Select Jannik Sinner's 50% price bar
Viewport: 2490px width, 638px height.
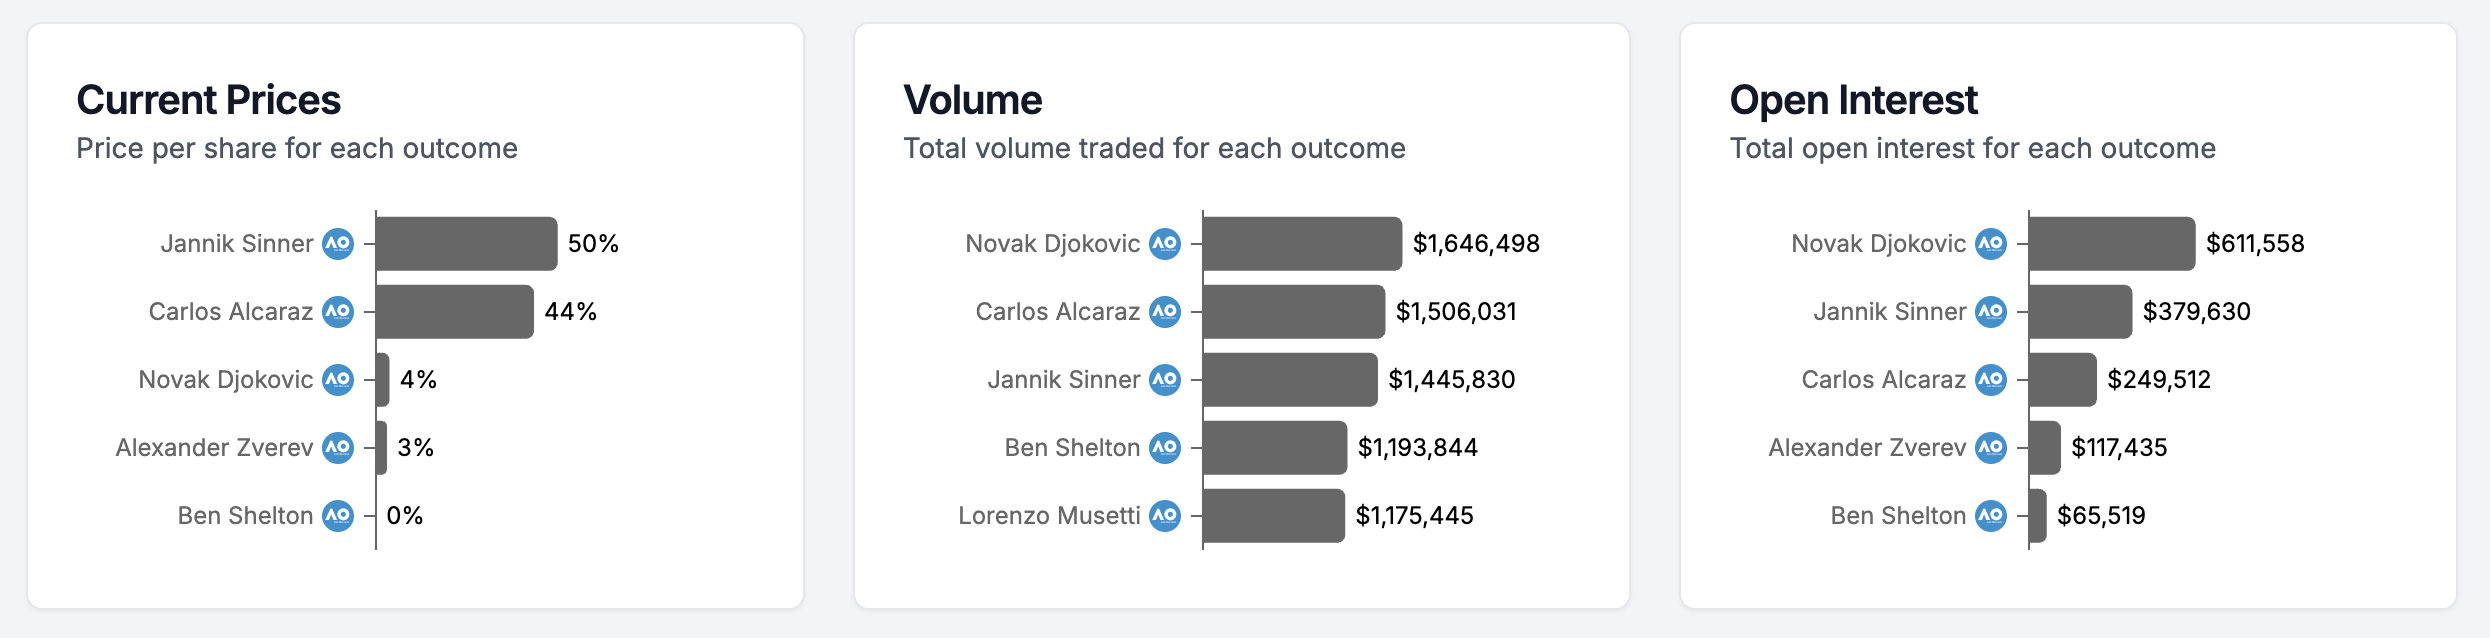click(466, 243)
